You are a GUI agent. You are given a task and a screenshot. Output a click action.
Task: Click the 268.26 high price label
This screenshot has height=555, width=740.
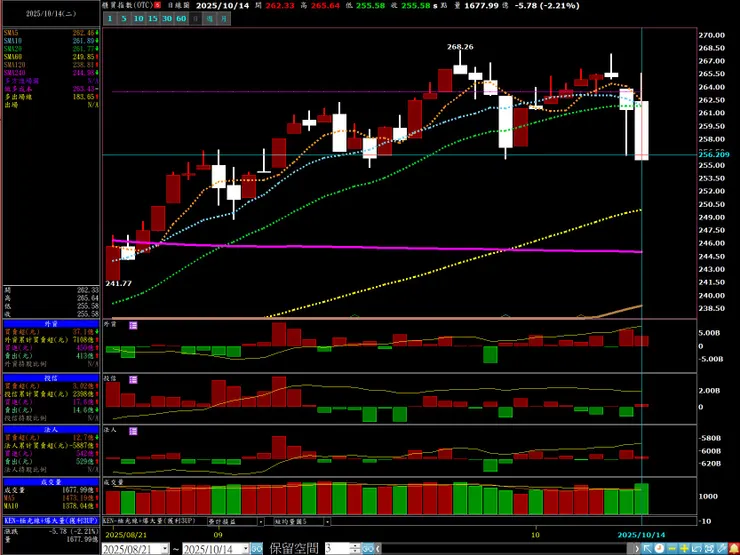(461, 47)
